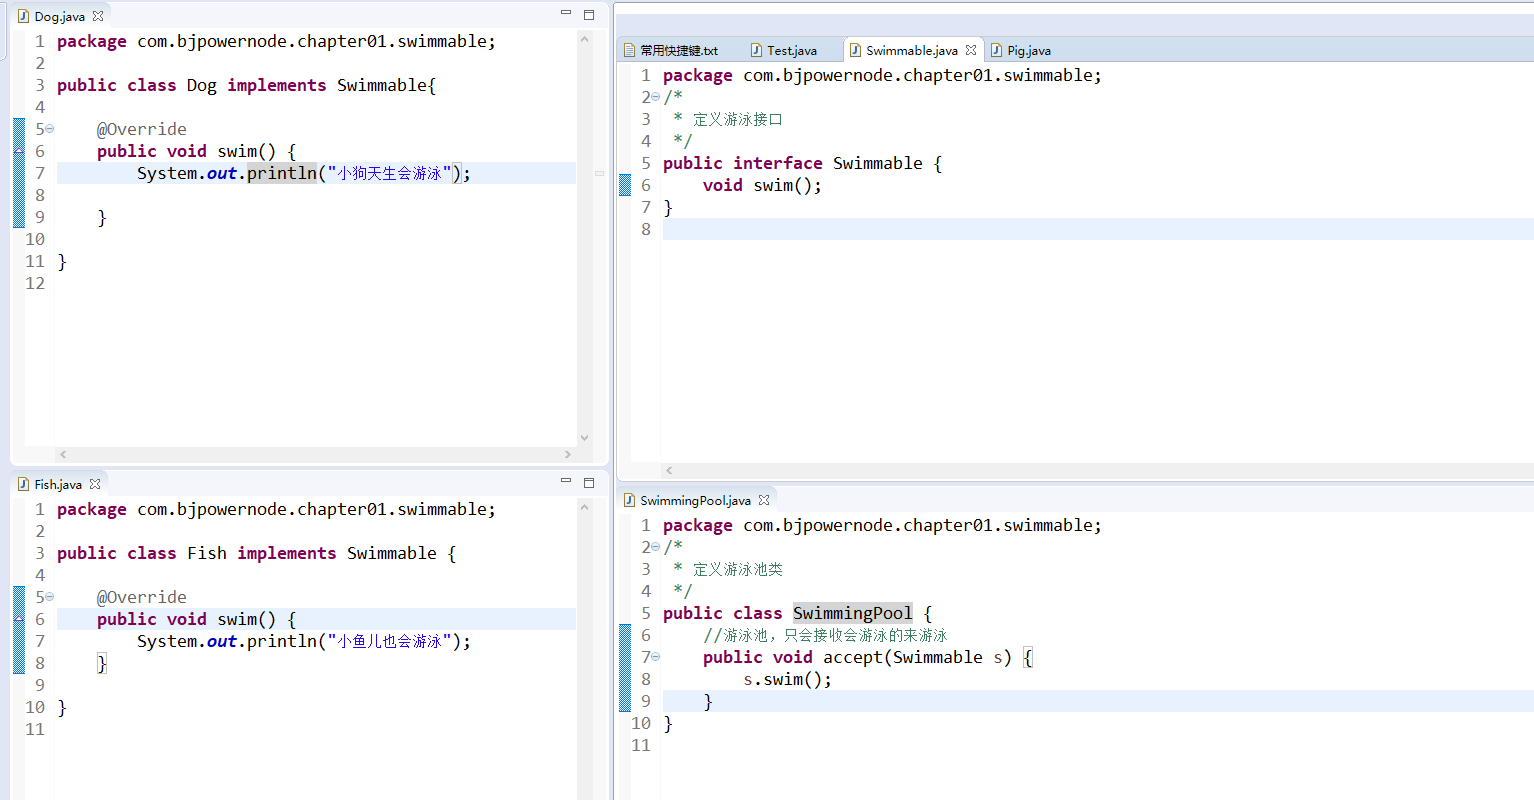Click the Java file icon on Pig.java tab
The width and height of the screenshot is (1534, 800).
(997, 50)
